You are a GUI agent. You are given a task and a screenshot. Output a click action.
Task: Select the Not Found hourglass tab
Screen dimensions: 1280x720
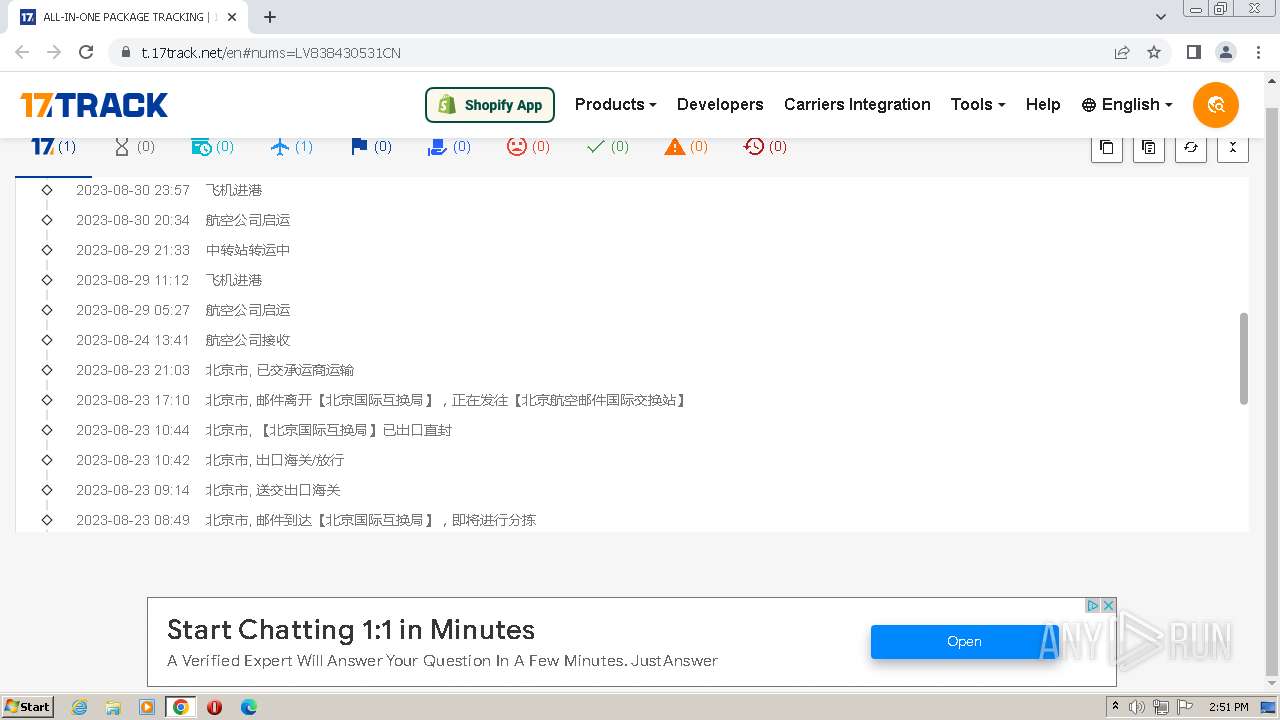coord(134,147)
